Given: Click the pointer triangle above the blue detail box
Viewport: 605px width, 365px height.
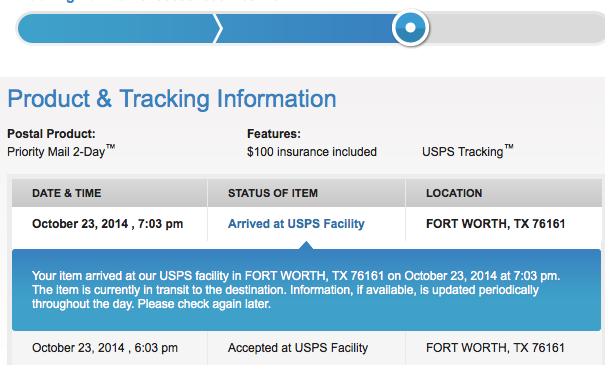Looking at the screenshot, I should point(306,245).
